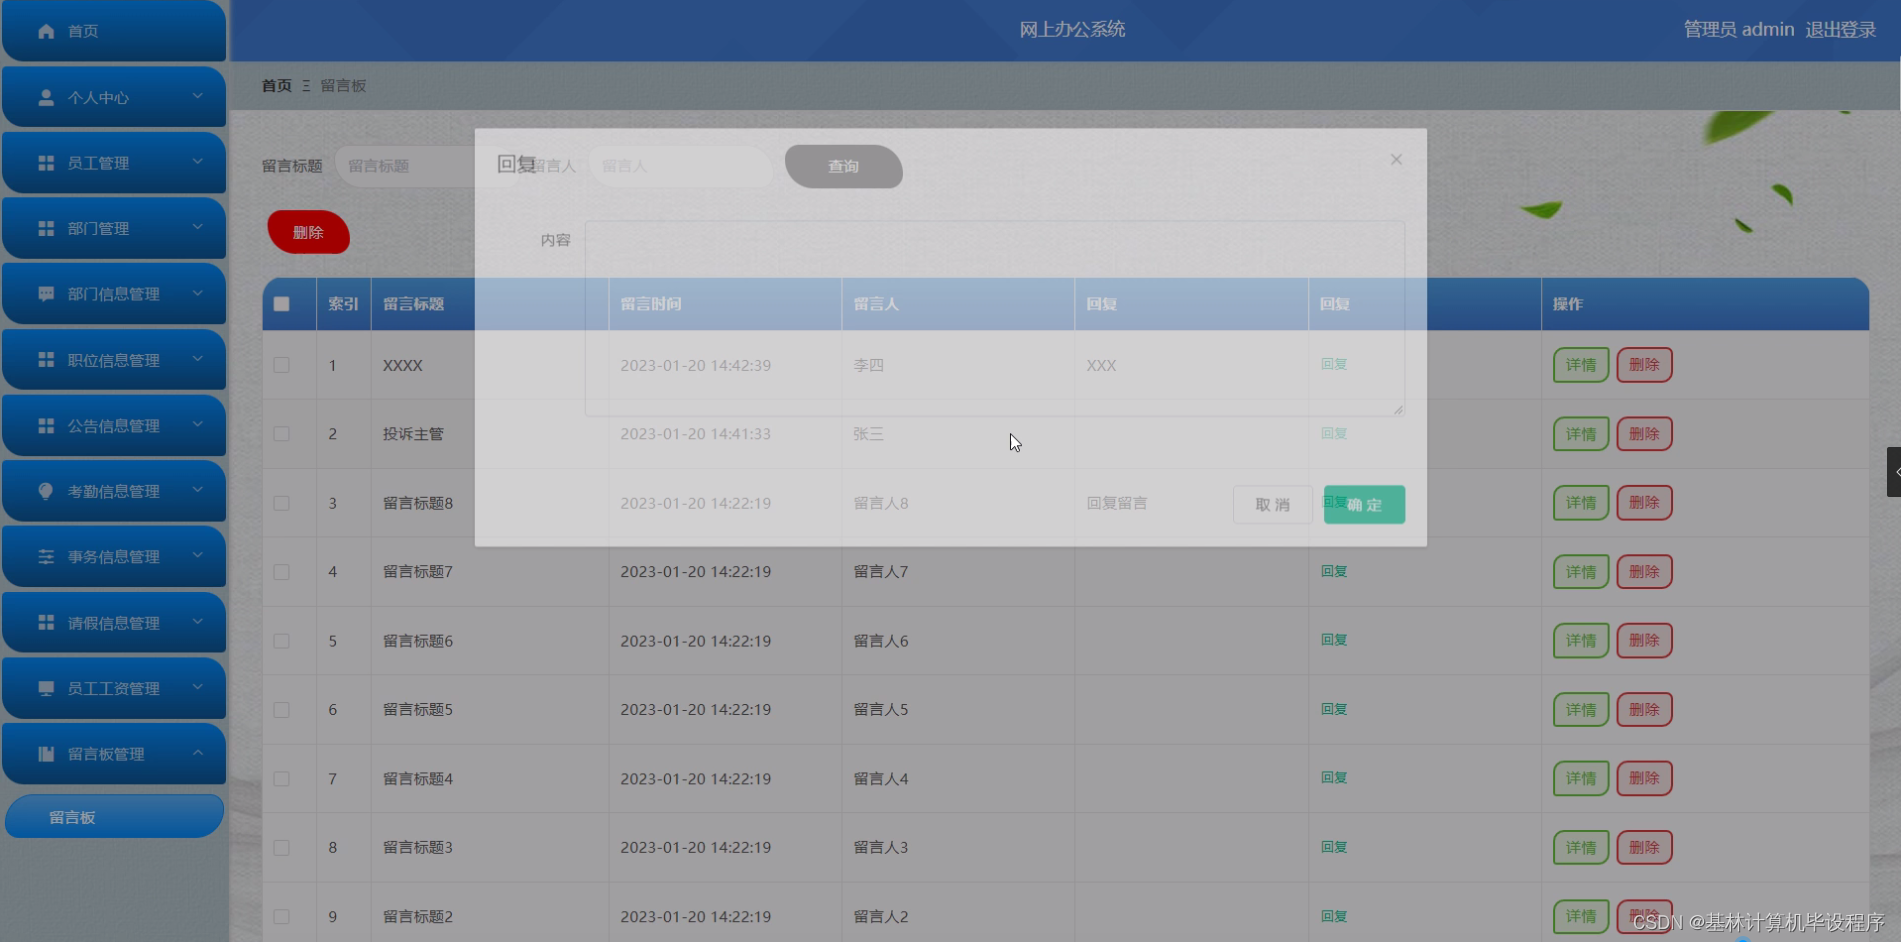Click the grid icon for 请假信息管理
Viewport: 1901px width, 942px height.
[x=45, y=622]
